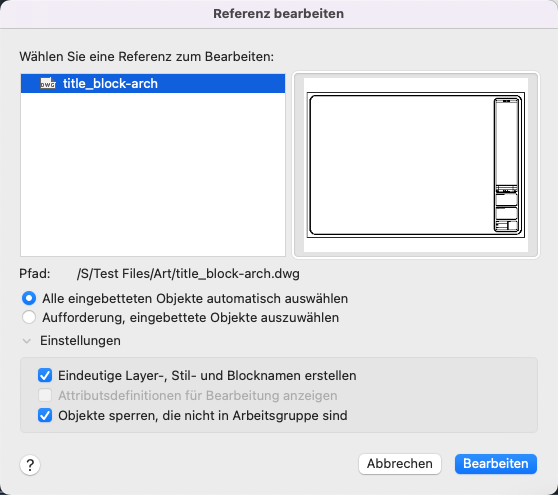Confirm with the blue Bearbeiten button
This screenshot has height=495, width=558.
coord(496,464)
